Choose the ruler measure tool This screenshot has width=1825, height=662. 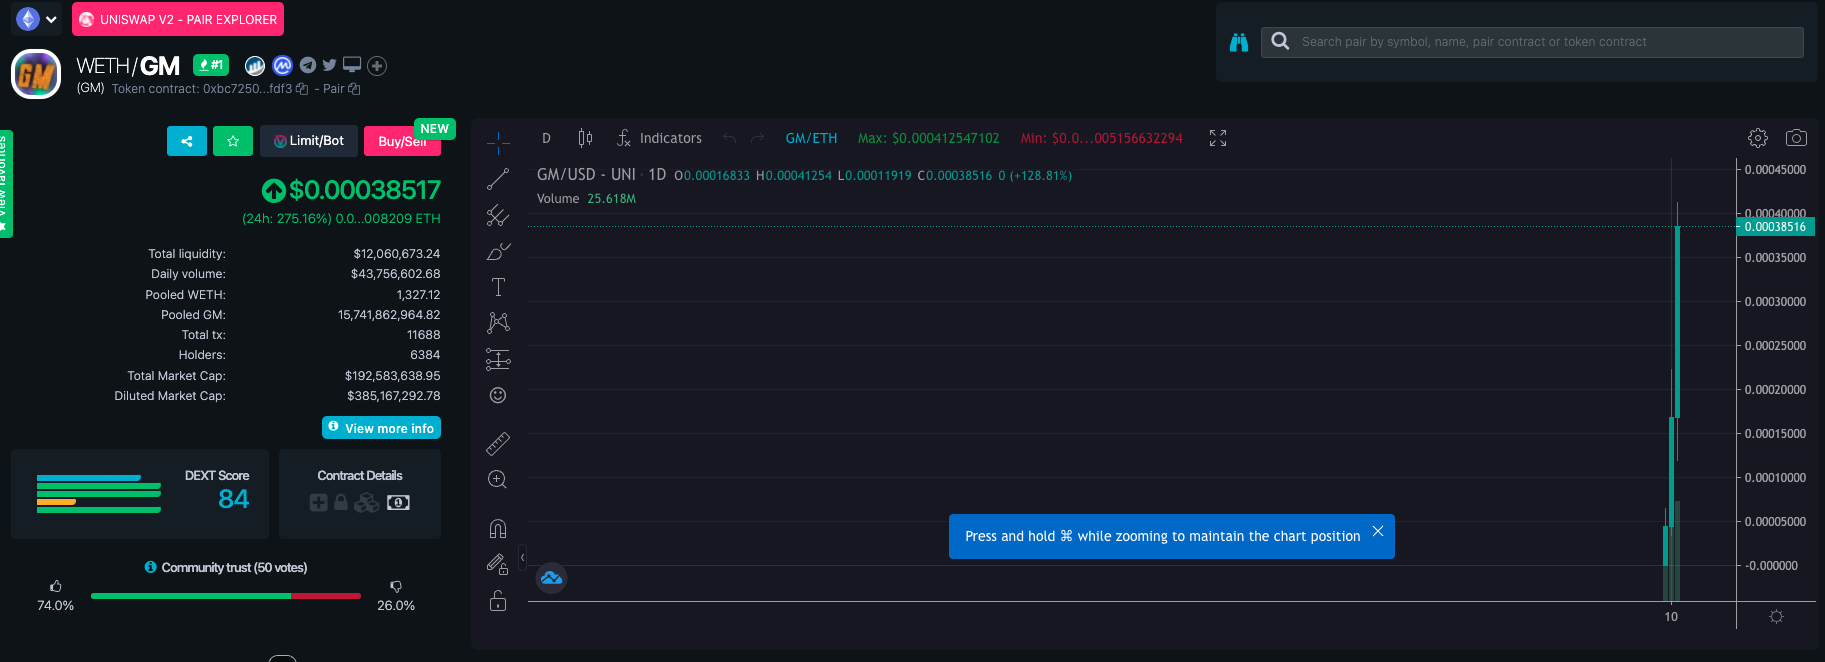(x=498, y=443)
